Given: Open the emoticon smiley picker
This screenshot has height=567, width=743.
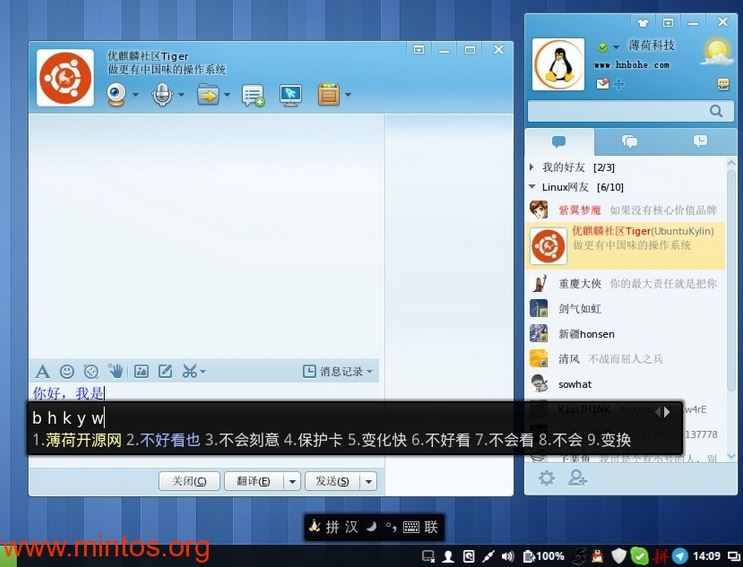Looking at the screenshot, I should coord(67,371).
